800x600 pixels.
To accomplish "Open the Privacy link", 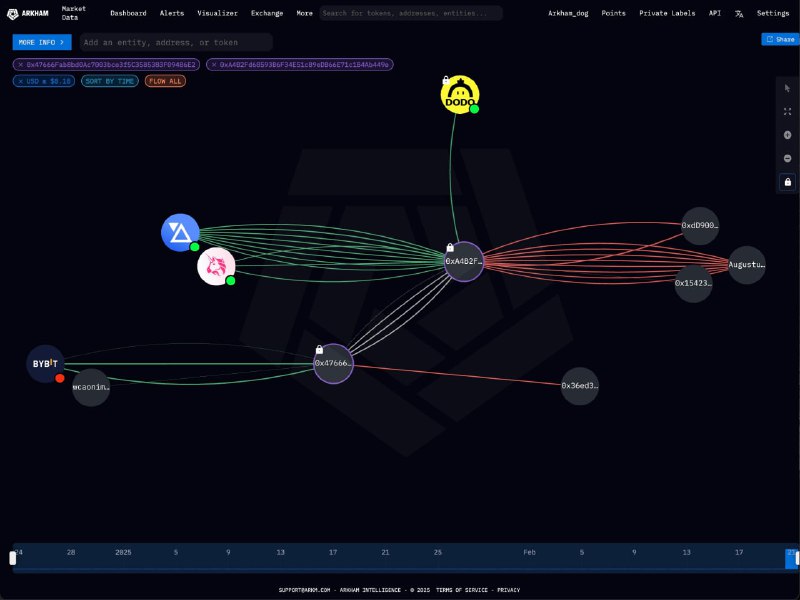I will tap(509, 590).
